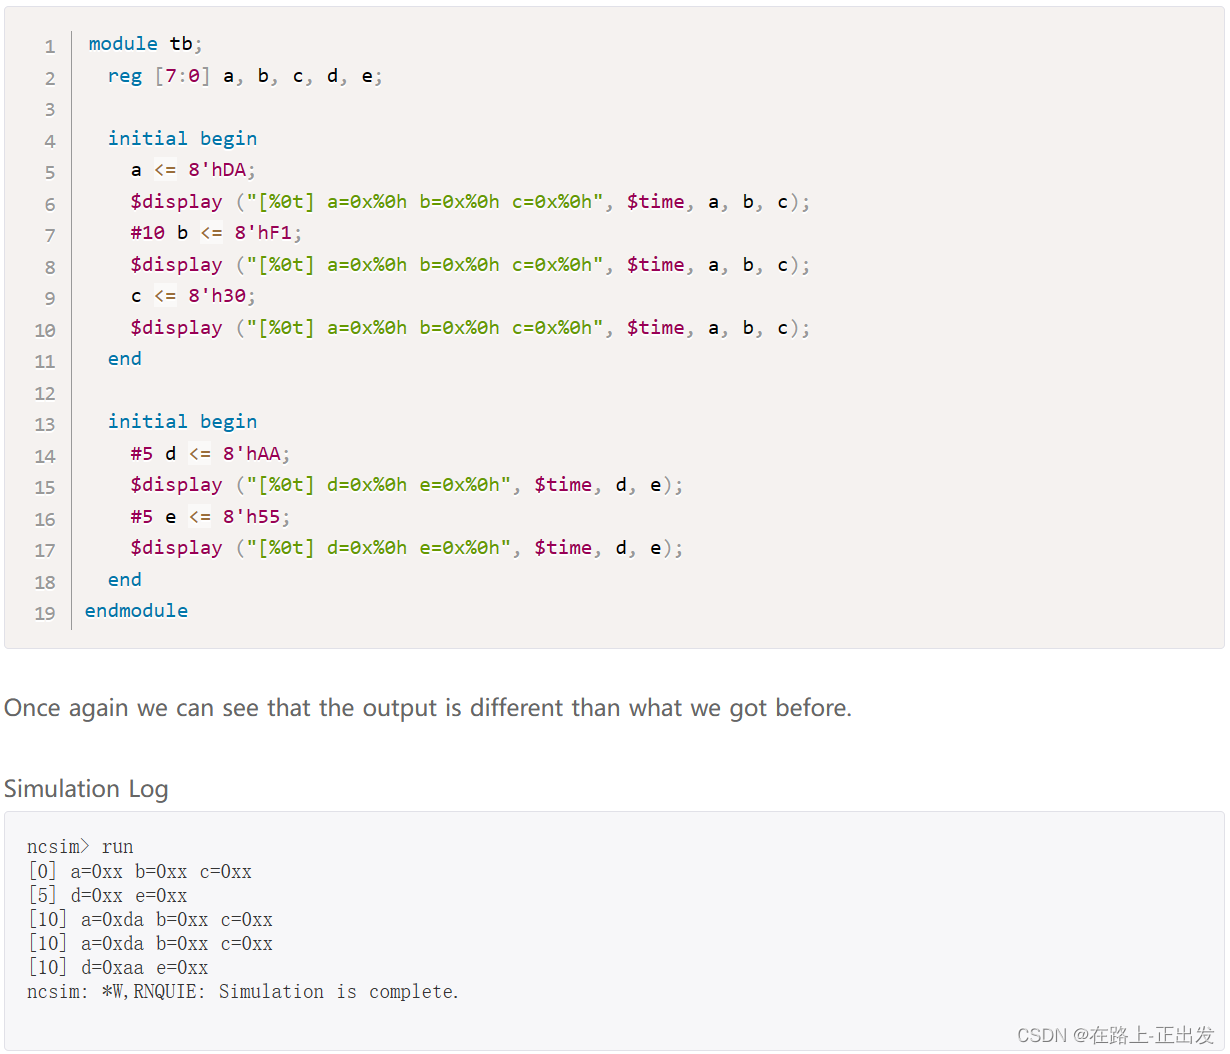Click the 'endmodule' keyword

coord(137,611)
